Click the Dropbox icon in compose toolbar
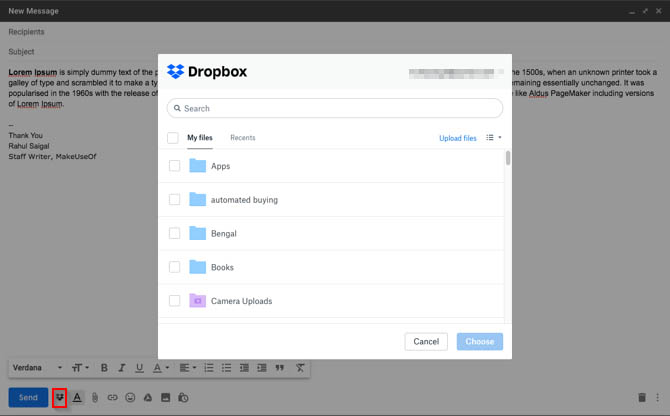 pos(60,397)
